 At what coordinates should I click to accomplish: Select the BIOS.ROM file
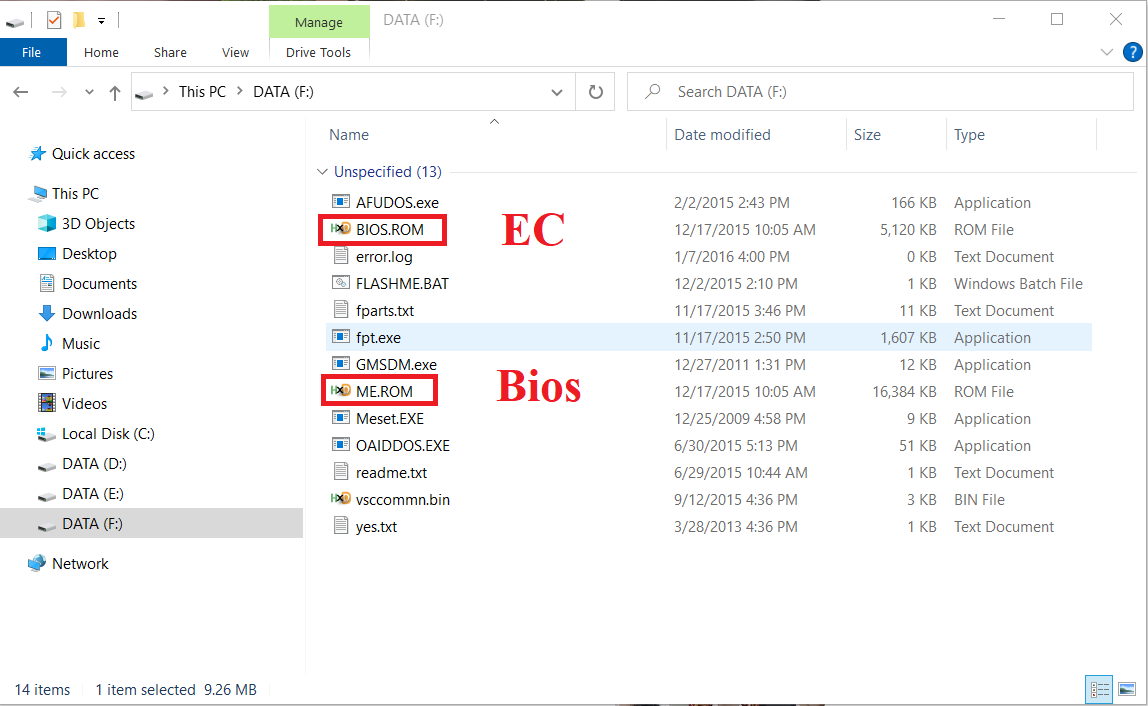(390, 229)
